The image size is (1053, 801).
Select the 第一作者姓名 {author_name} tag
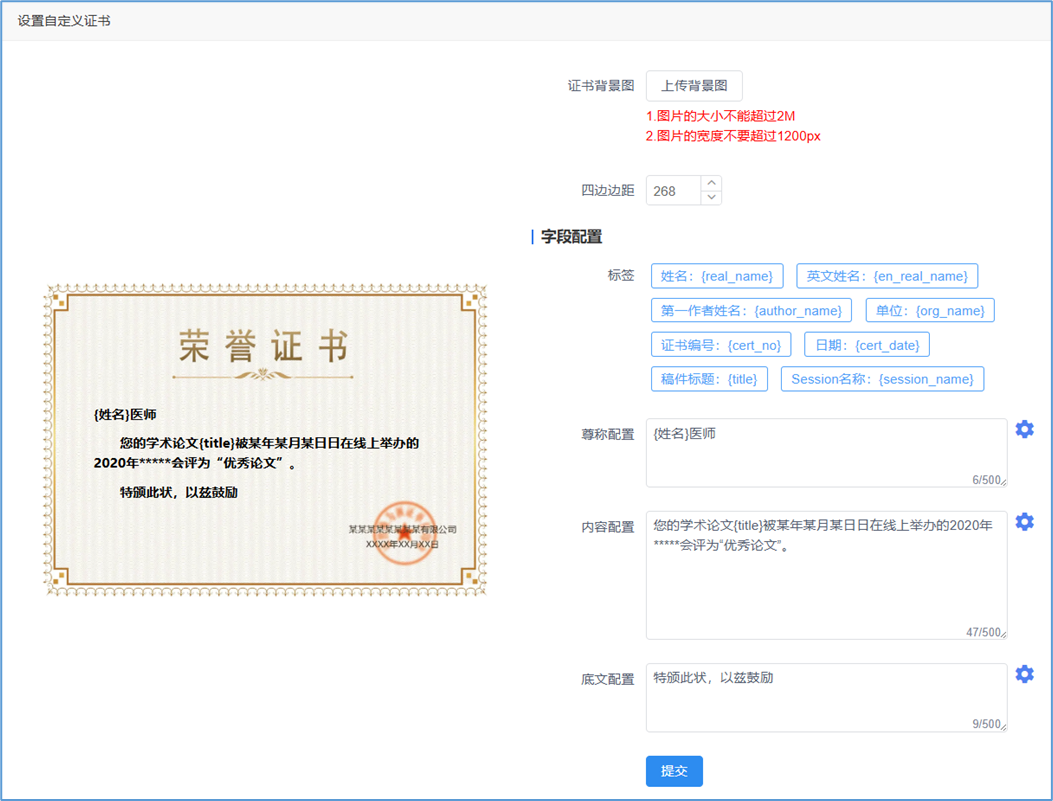click(751, 310)
